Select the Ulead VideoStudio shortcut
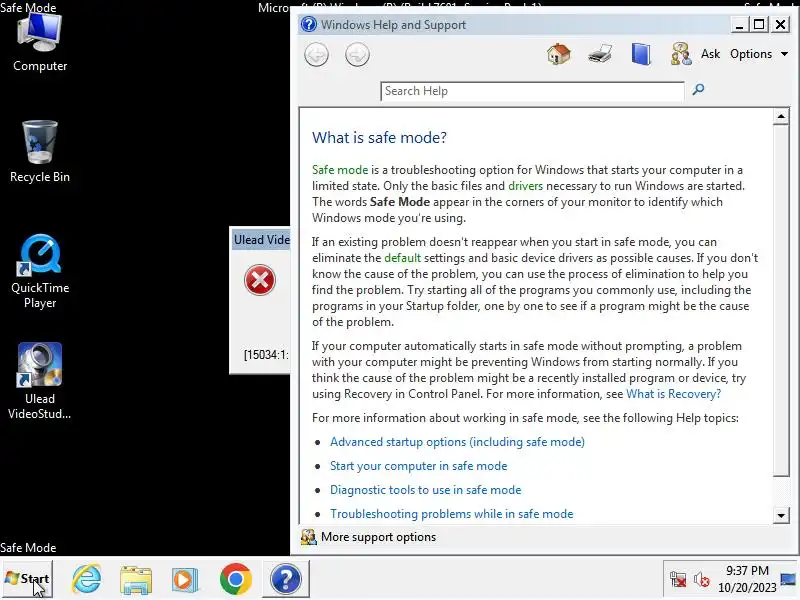800x600 pixels. (40, 382)
